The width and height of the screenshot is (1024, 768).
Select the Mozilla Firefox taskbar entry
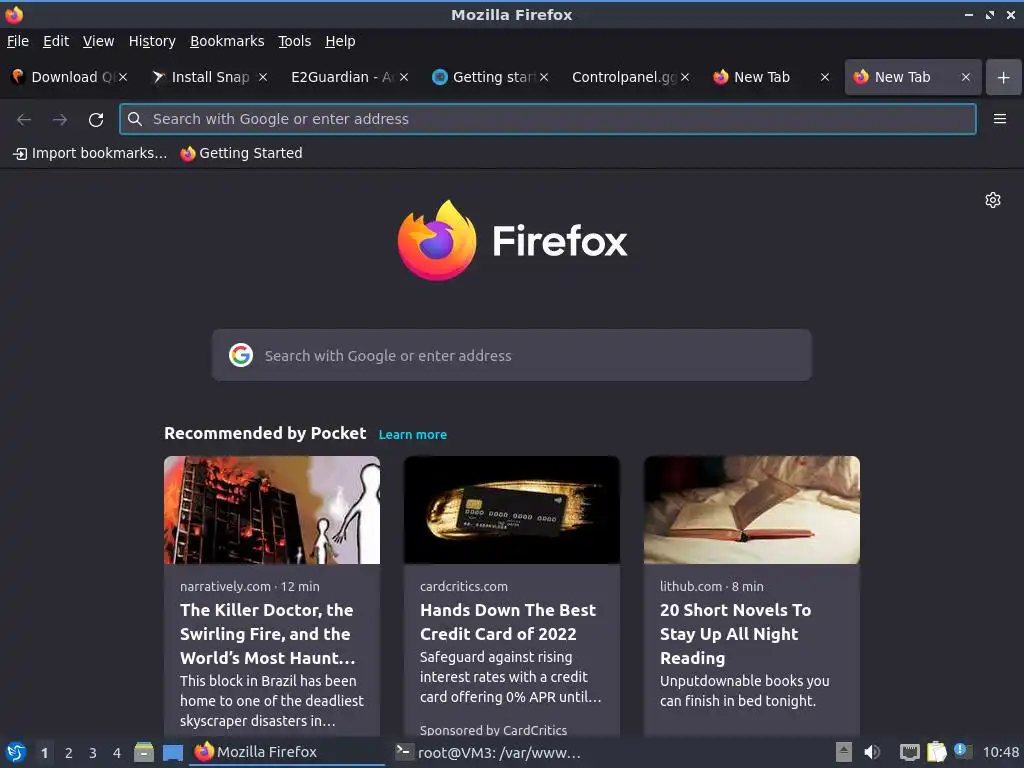(x=287, y=752)
